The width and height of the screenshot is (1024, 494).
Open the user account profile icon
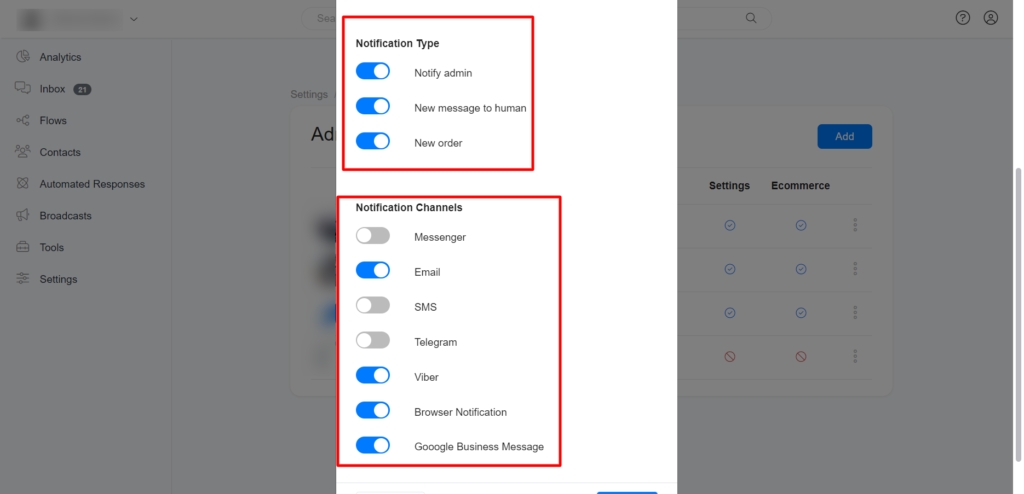click(991, 18)
